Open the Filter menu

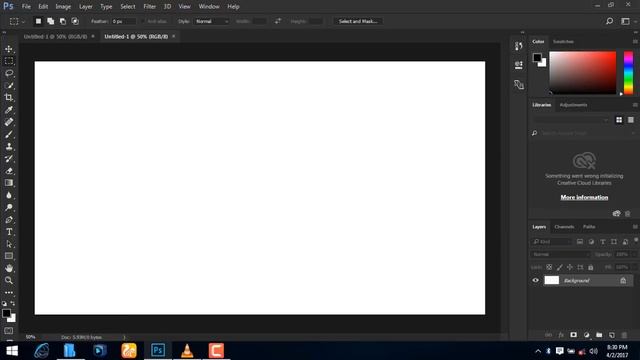pos(149,7)
